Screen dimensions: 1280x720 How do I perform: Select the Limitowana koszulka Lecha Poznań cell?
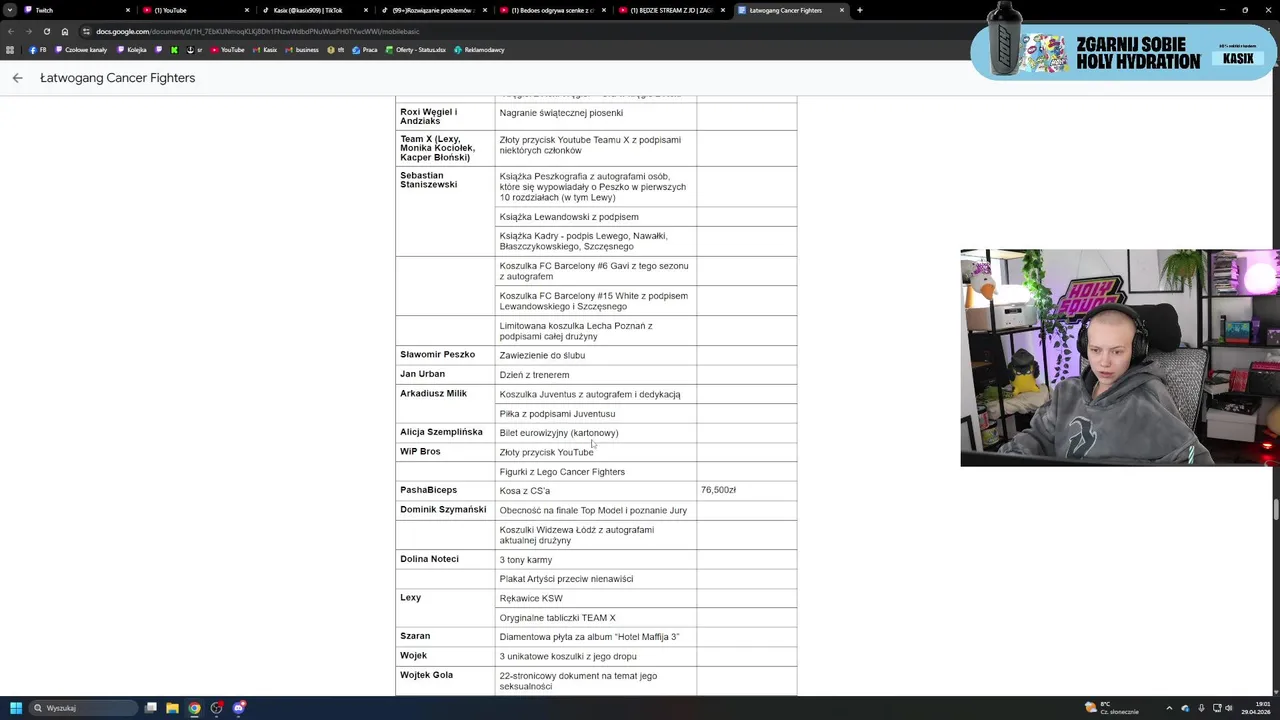pos(596,331)
